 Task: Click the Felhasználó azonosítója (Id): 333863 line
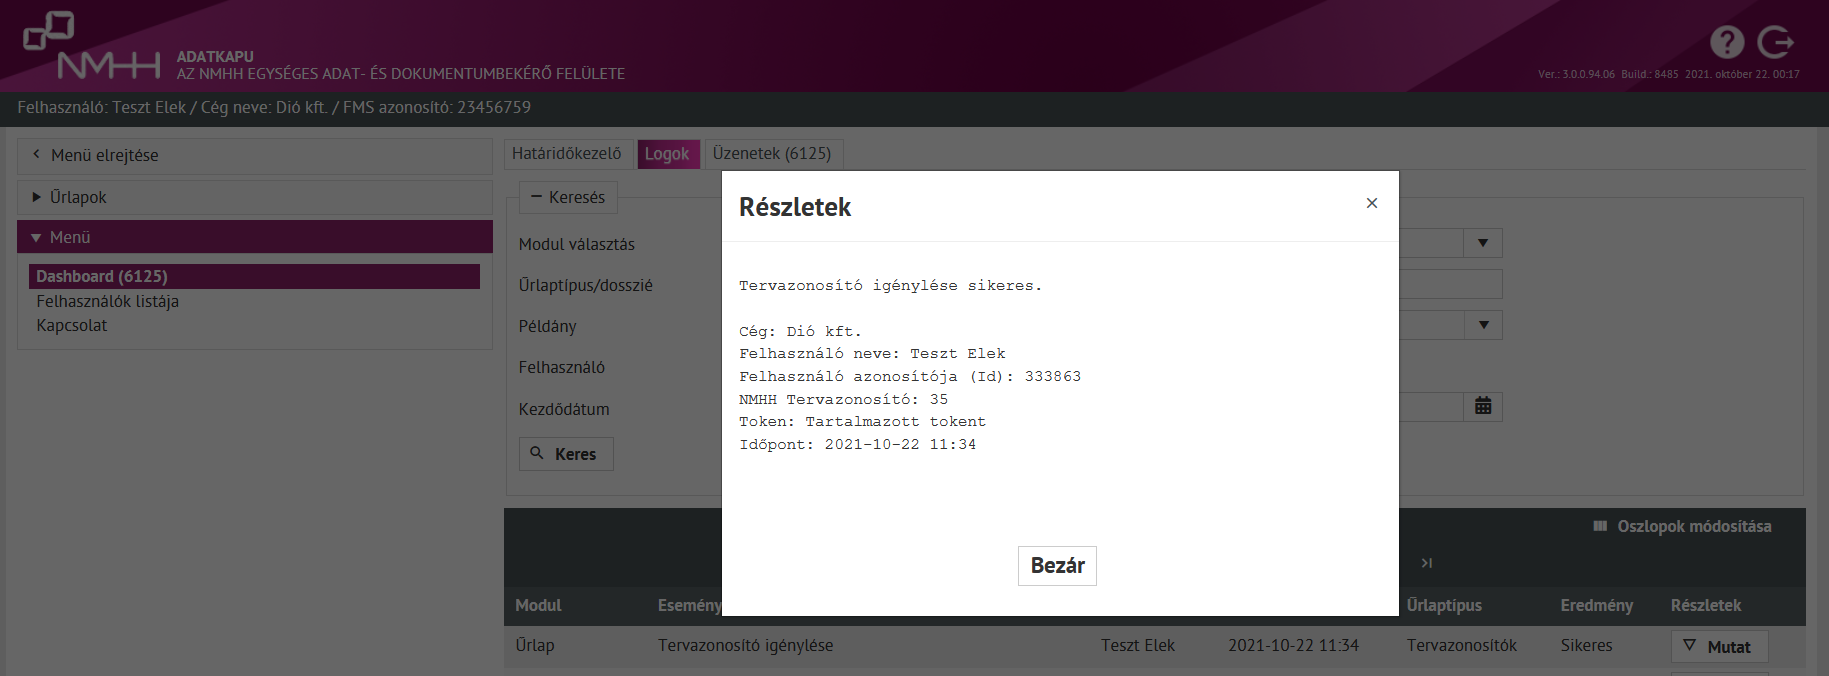910,377
